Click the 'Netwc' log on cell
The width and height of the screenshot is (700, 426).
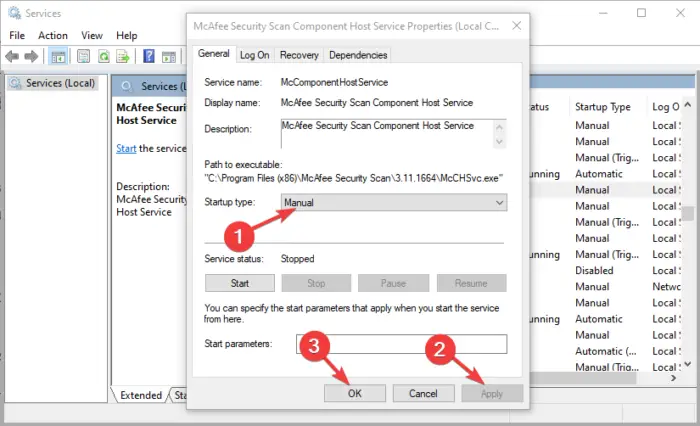(667, 287)
